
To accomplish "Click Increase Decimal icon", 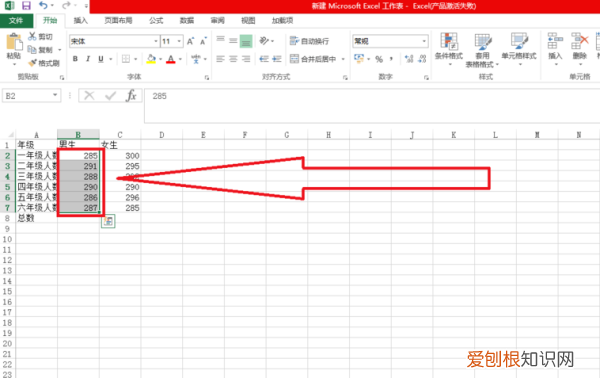I will click(409, 59).
